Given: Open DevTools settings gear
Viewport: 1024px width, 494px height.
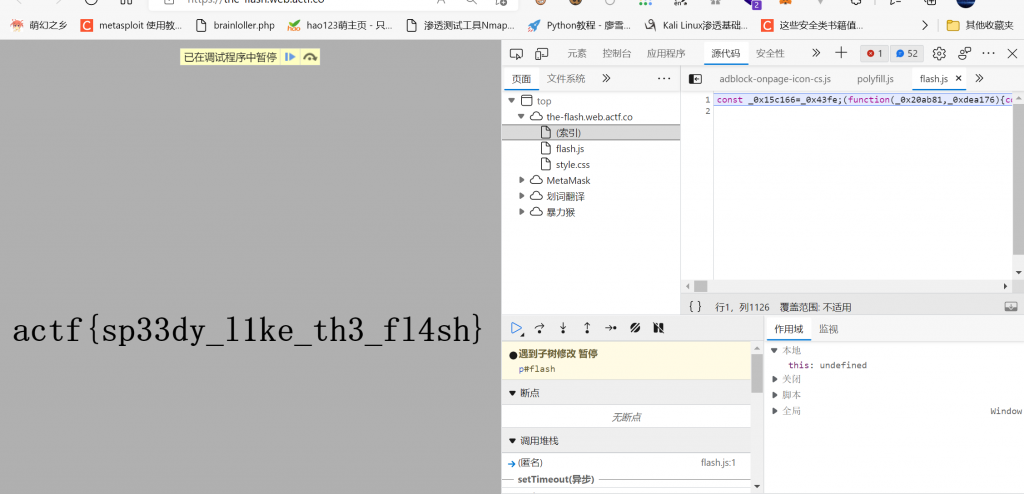Looking at the screenshot, I should click(939, 54).
